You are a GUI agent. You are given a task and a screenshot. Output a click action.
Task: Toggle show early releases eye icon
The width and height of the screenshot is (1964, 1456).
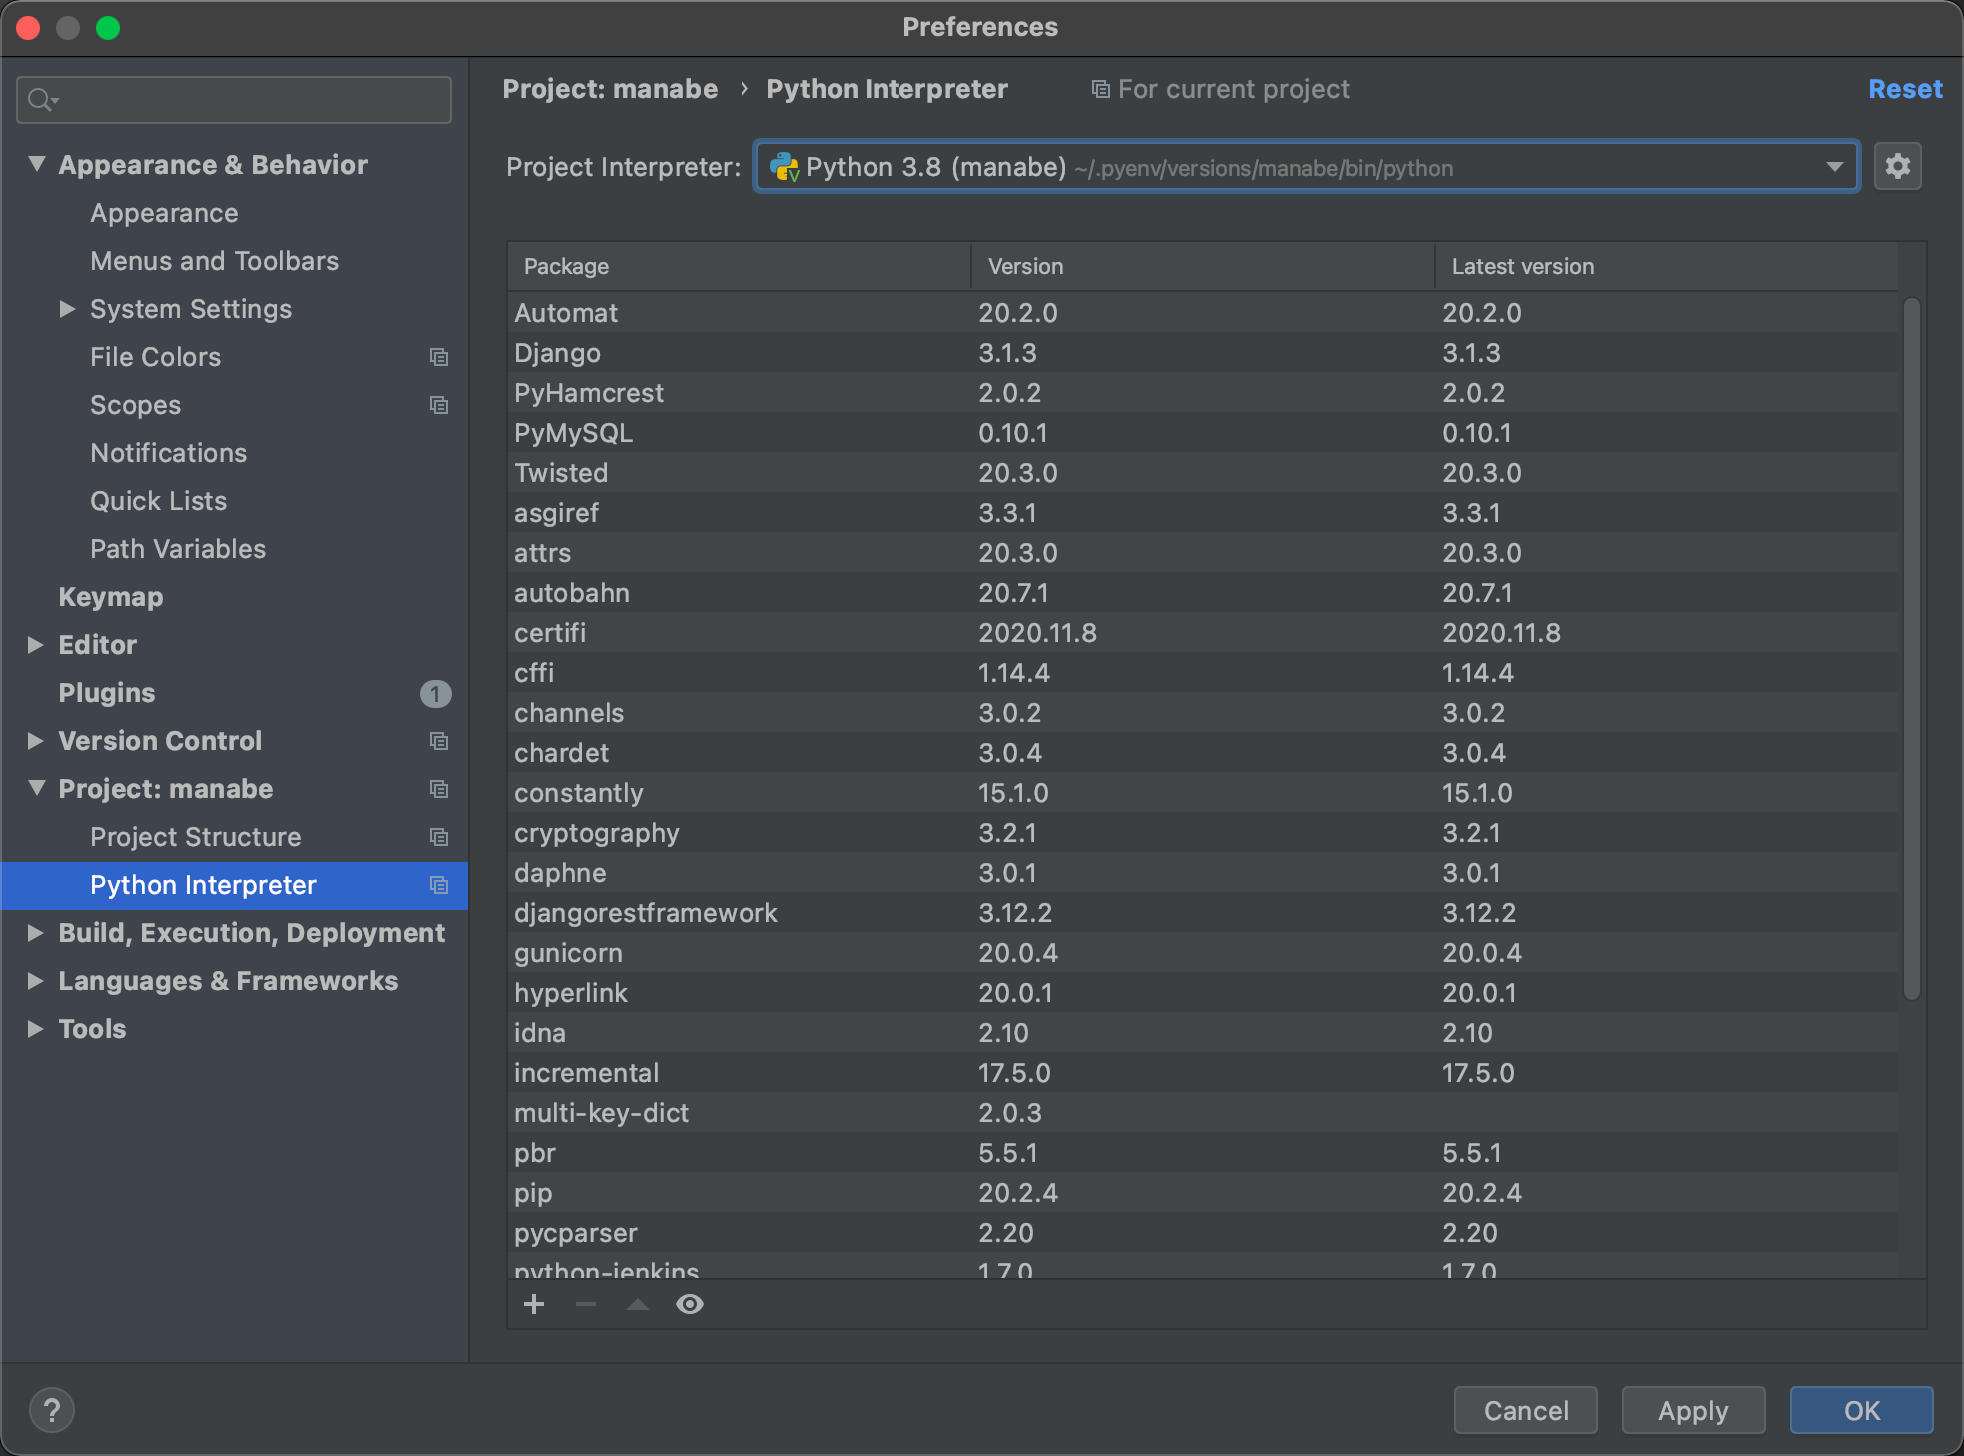[x=690, y=1304]
